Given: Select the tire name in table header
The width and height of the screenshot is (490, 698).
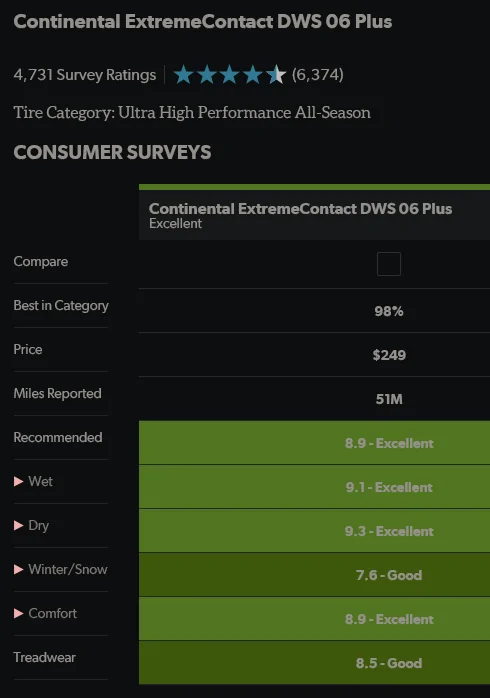Looking at the screenshot, I should [x=300, y=208].
